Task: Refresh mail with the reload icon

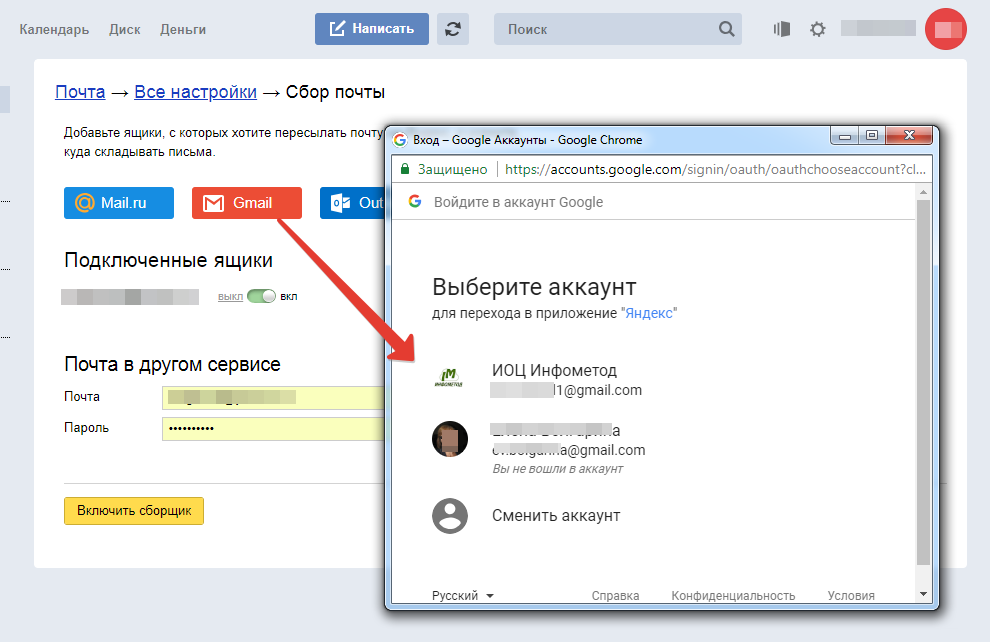Action: 453,29
